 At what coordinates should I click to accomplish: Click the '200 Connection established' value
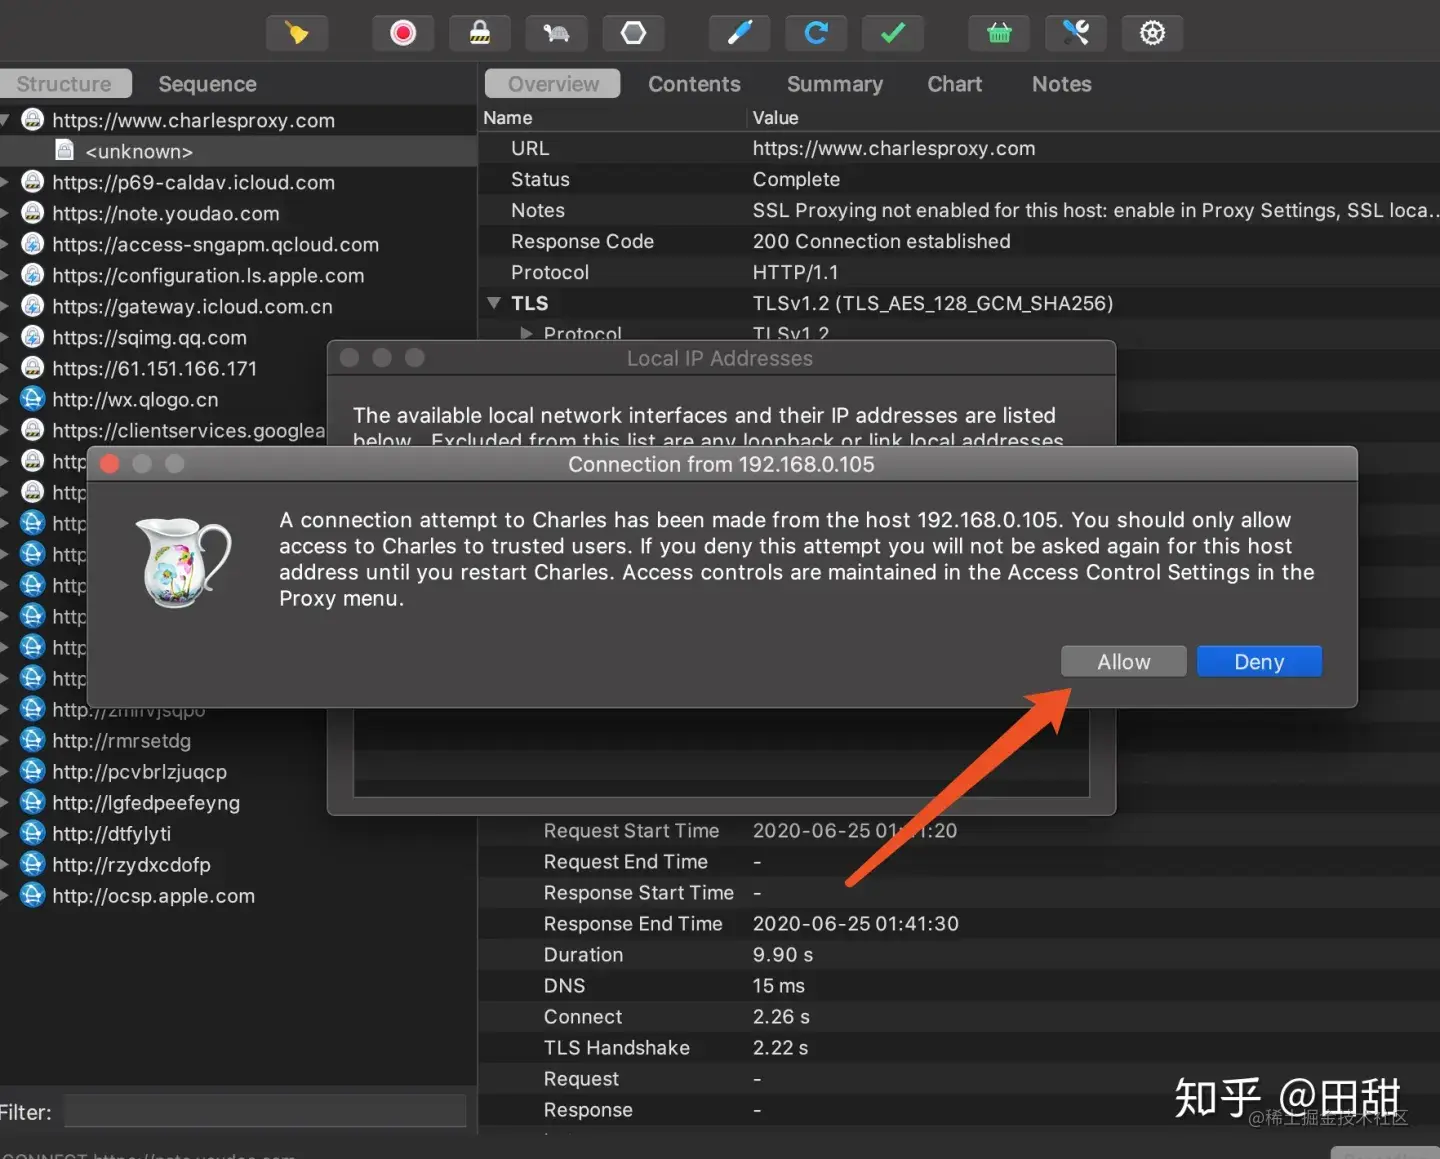[881, 242]
